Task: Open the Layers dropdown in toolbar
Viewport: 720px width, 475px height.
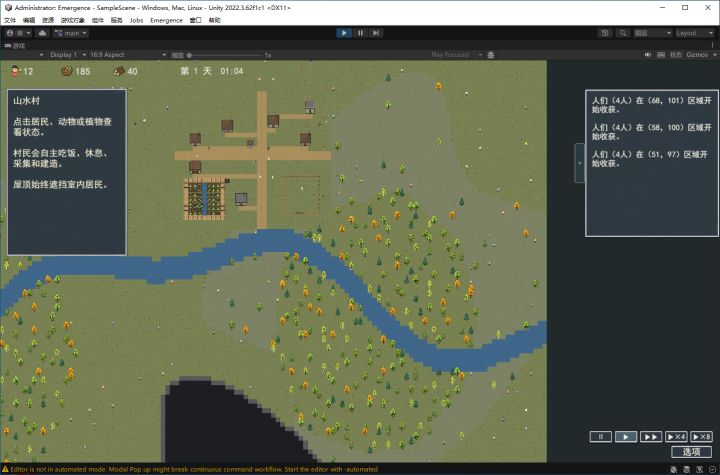Action: [x=652, y=33]
